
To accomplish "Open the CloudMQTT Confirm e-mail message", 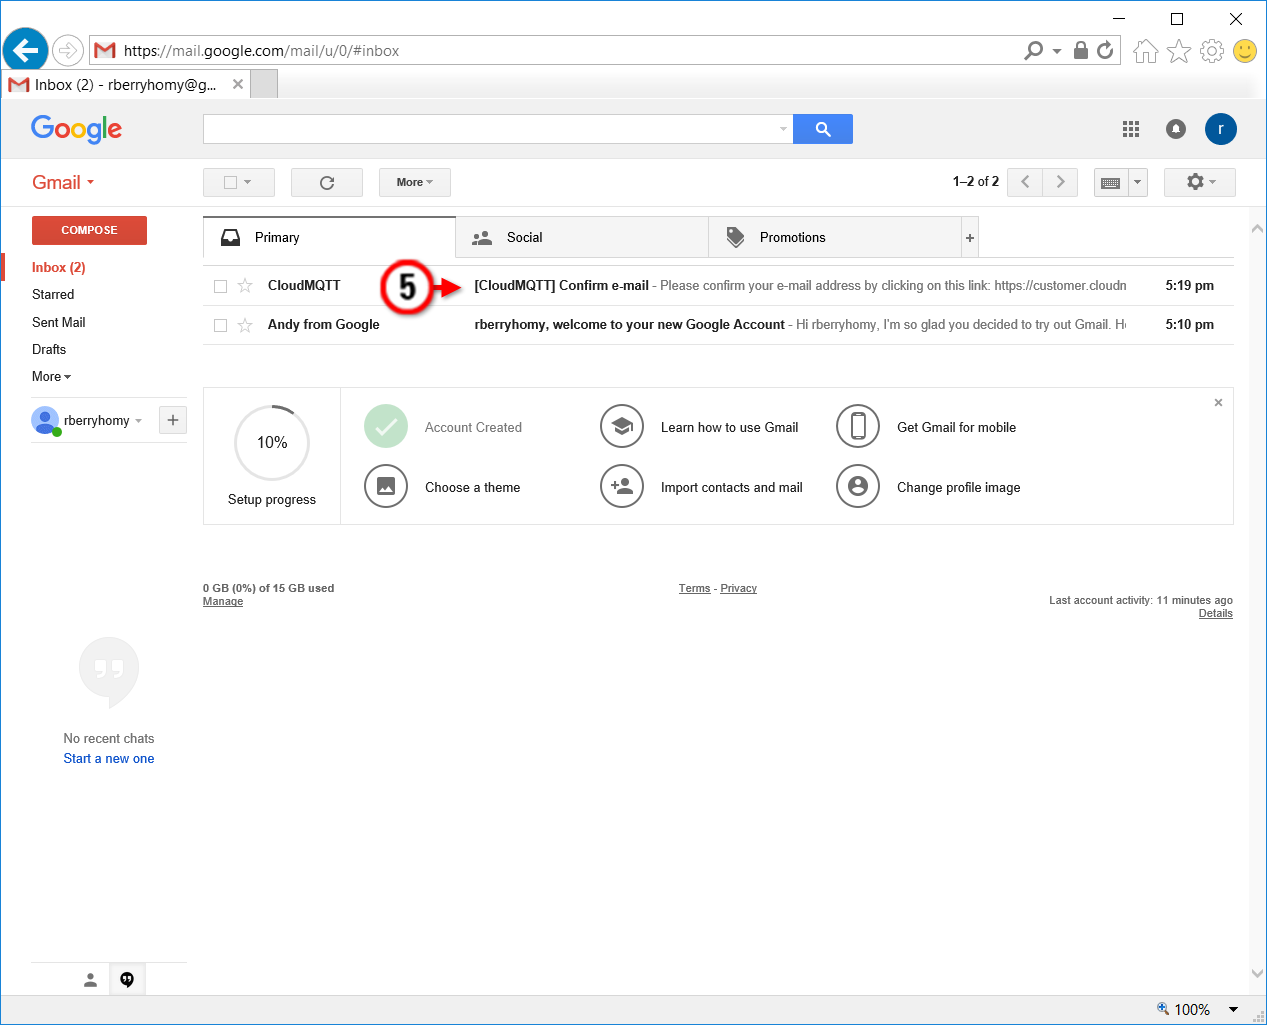I will pyautogui.click(x=718, y=286).
